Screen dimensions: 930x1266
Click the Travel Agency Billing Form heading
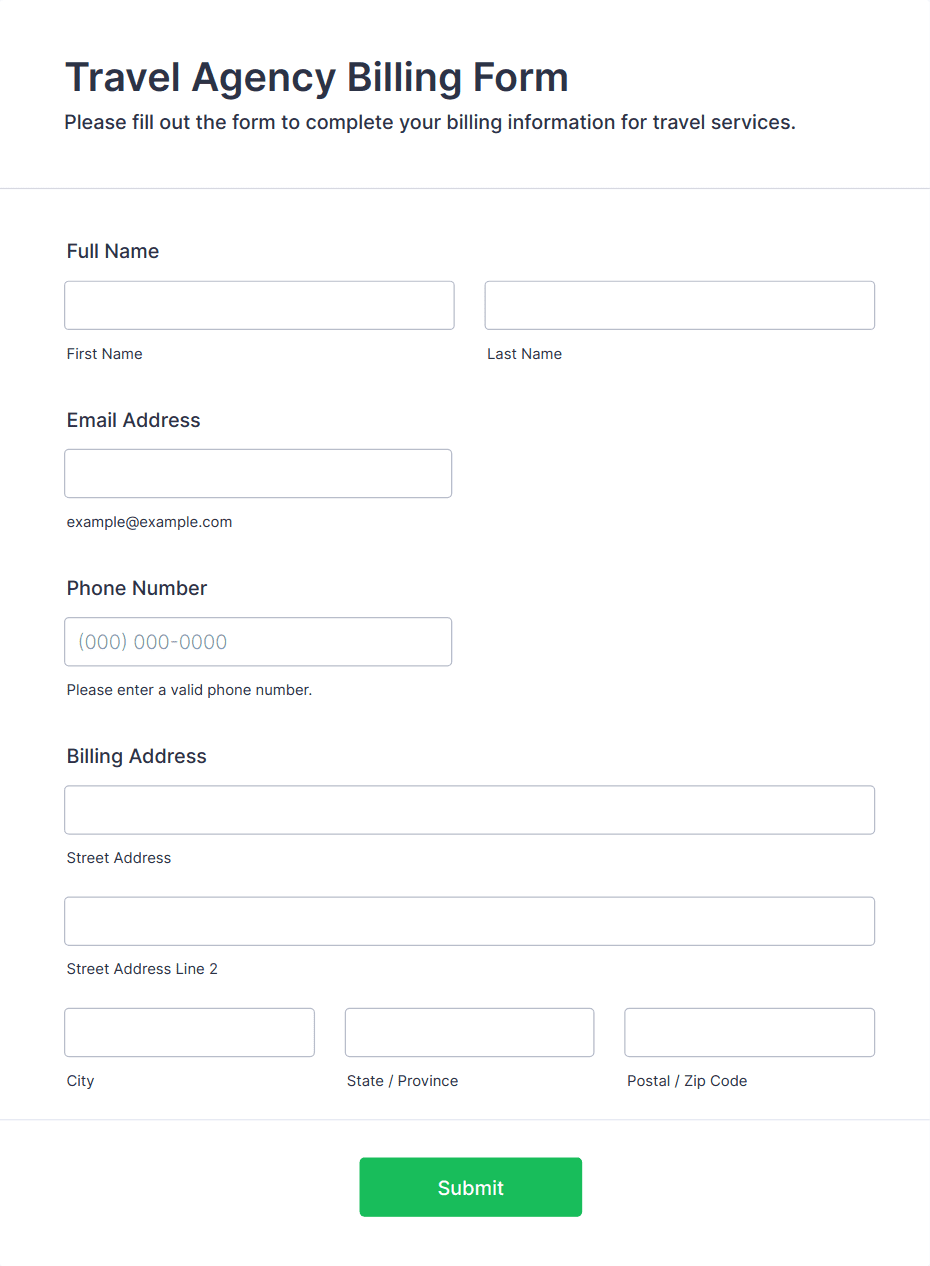click(x=317, y=77)
